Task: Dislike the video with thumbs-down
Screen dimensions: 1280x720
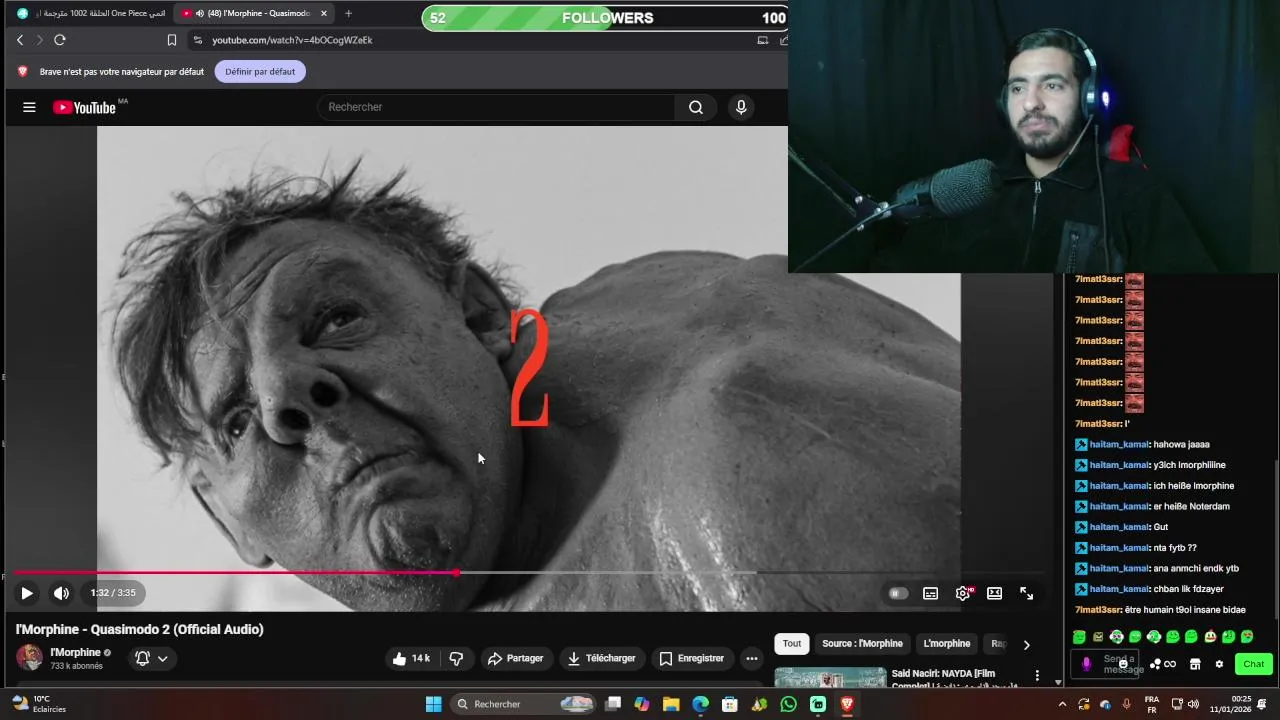Action: pos(456,658)
